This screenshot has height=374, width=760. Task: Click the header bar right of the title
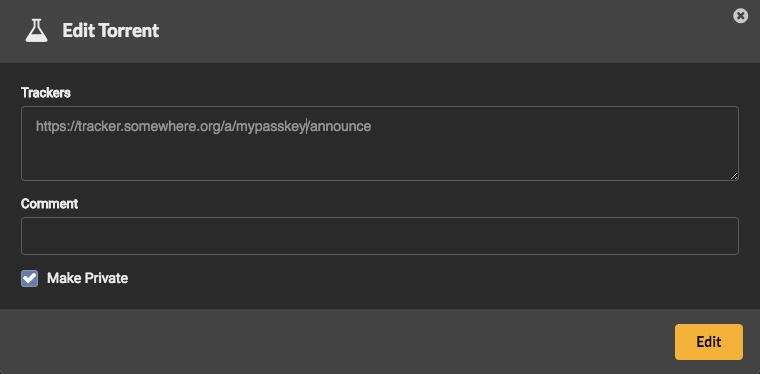(436, 31)
